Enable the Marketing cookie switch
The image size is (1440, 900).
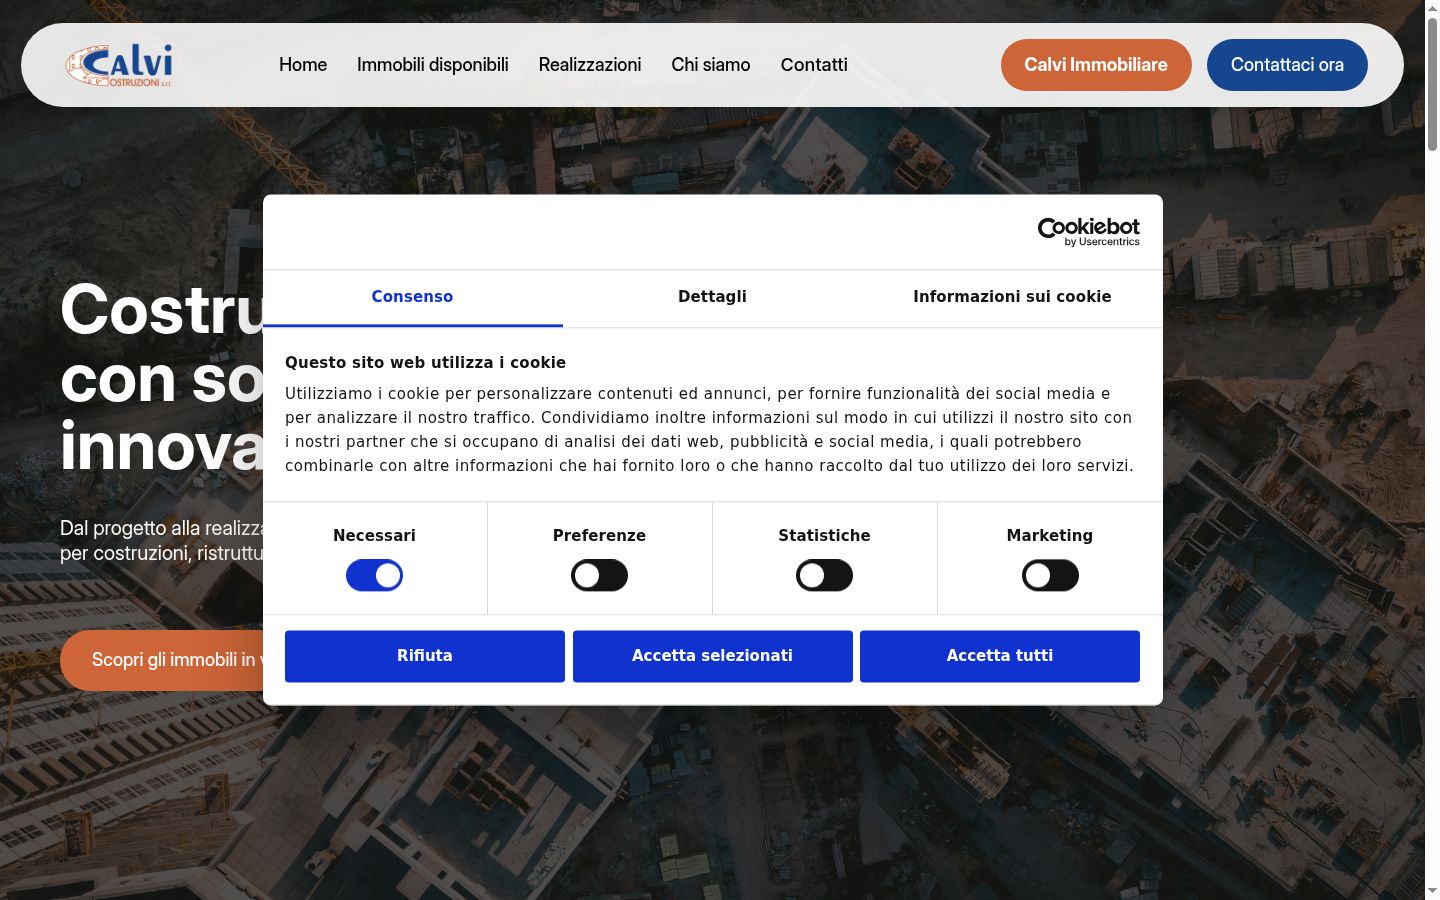click(x=1050, y=575)
